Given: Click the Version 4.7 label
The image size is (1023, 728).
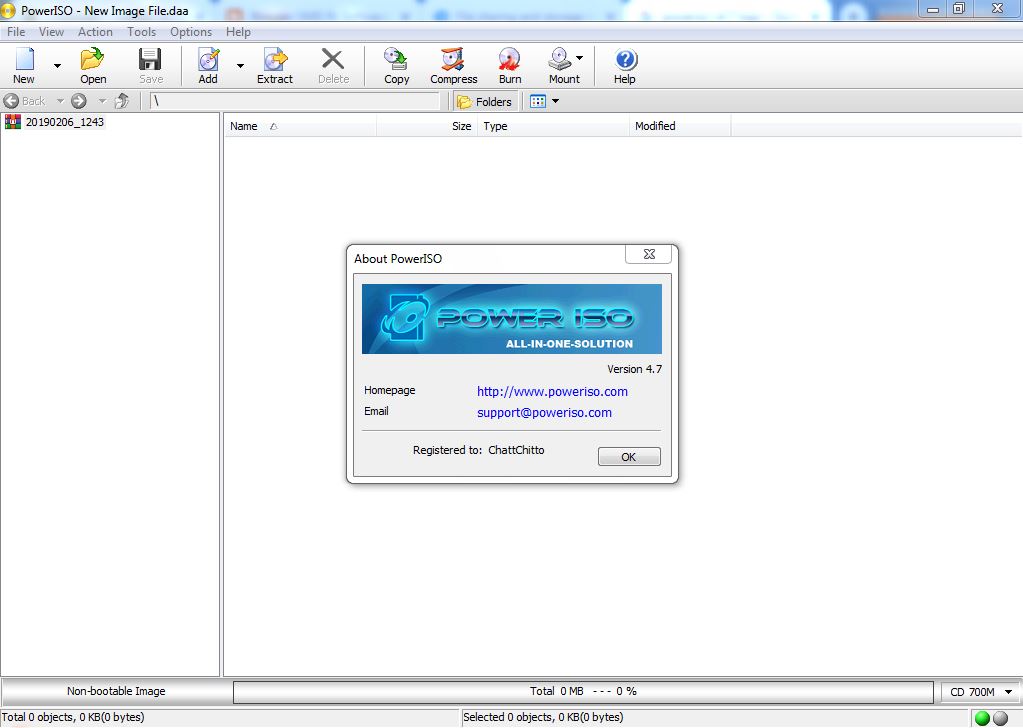Looking at the screenshot, I should 634,369.
